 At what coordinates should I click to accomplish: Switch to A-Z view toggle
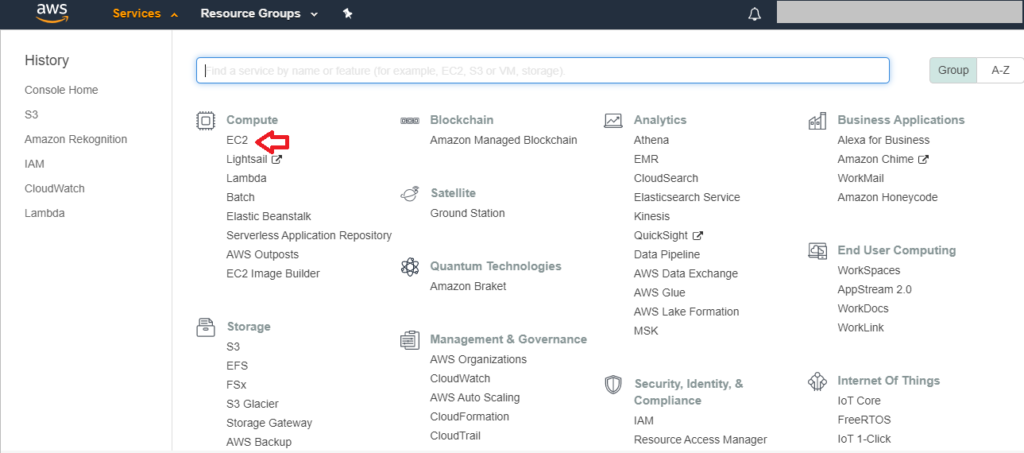999,71
